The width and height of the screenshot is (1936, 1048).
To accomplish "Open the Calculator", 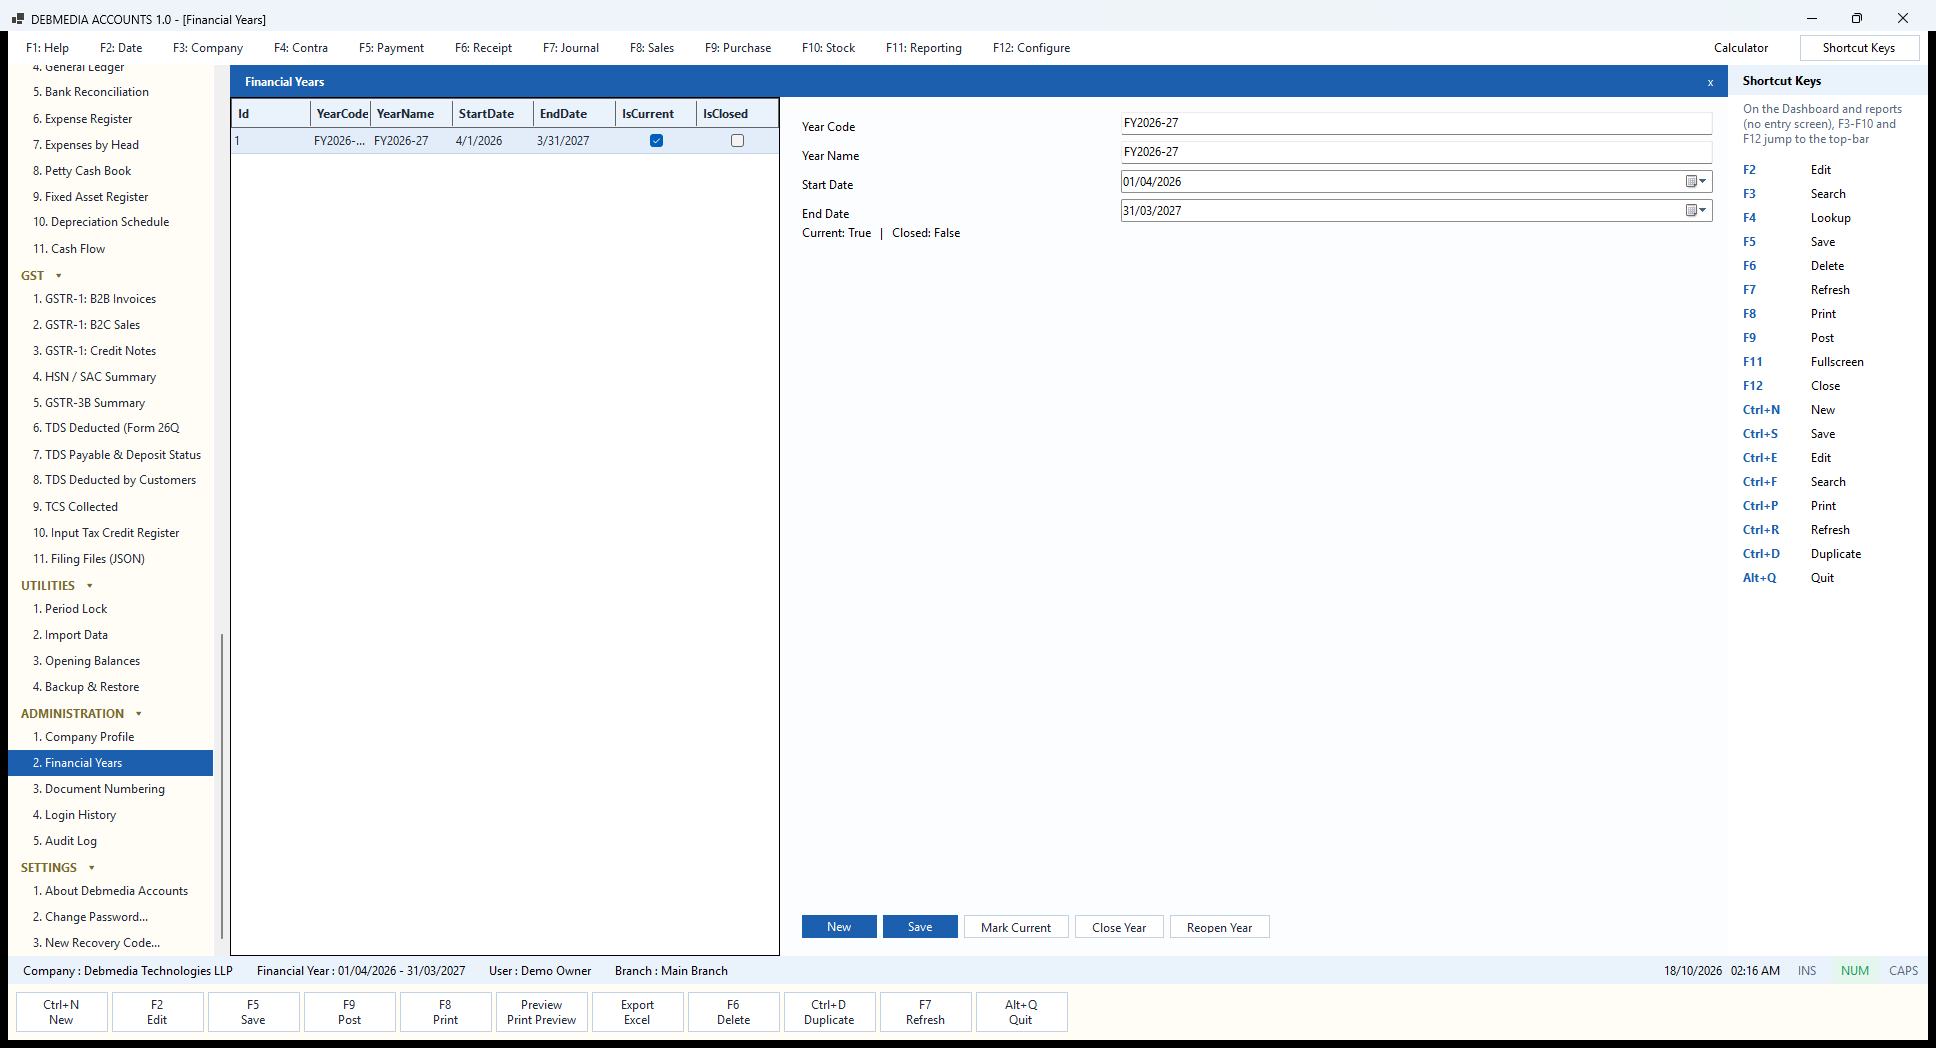I will point(1741,48).
